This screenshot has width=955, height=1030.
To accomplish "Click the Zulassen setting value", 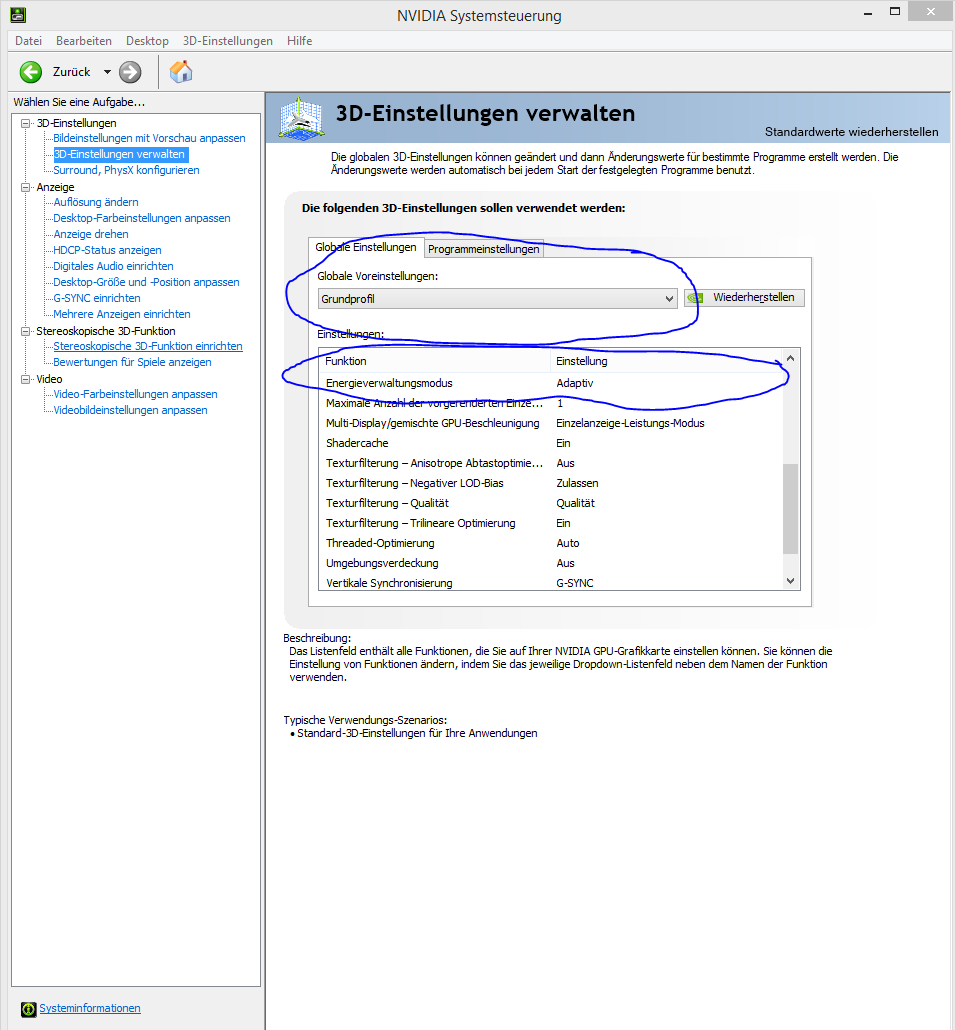I will tap(577, 483).
